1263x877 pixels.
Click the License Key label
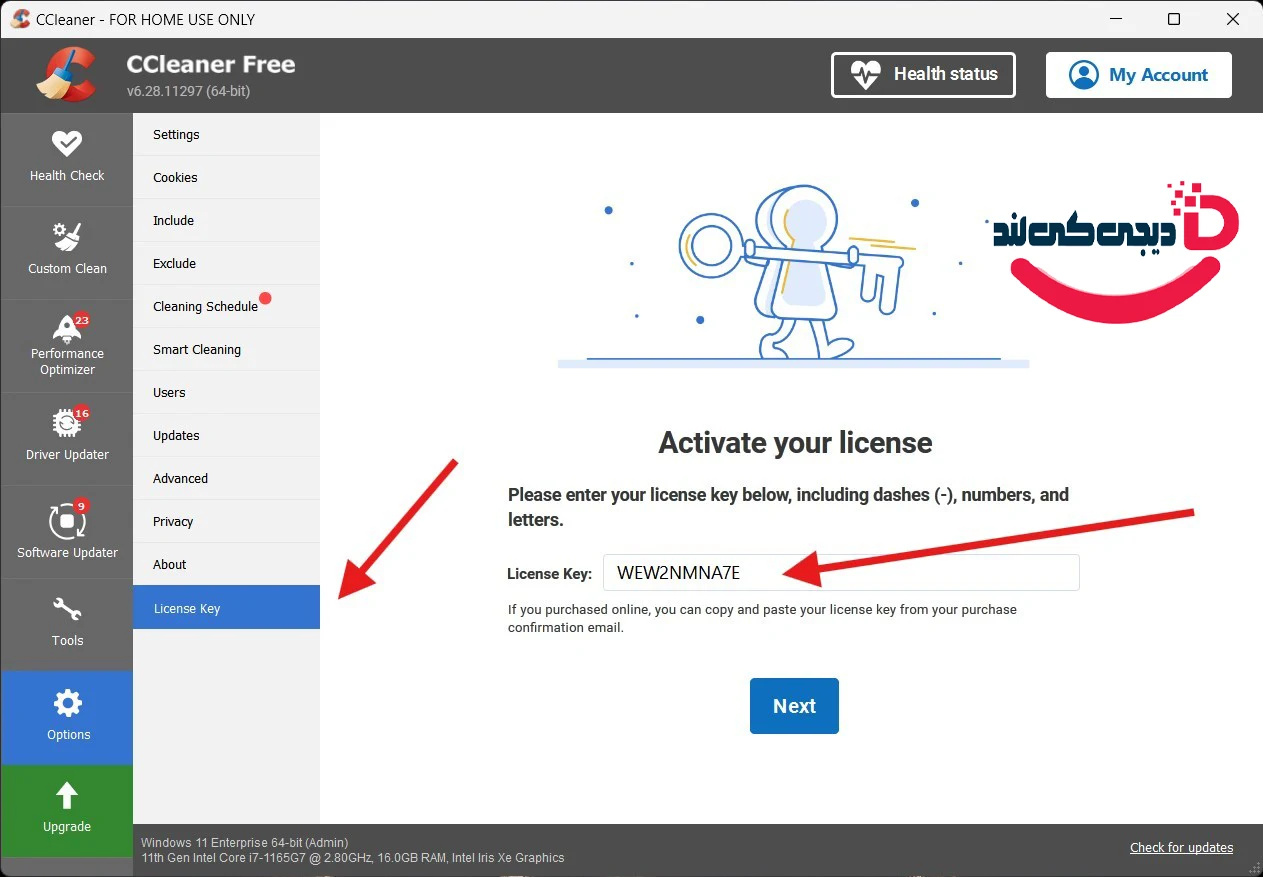(549, 574)
